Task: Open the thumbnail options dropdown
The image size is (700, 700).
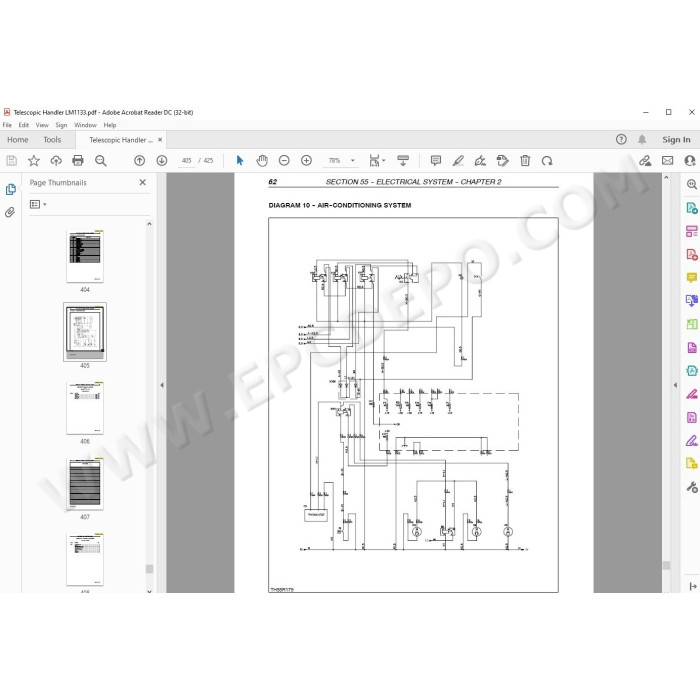Action: (38, 204)
